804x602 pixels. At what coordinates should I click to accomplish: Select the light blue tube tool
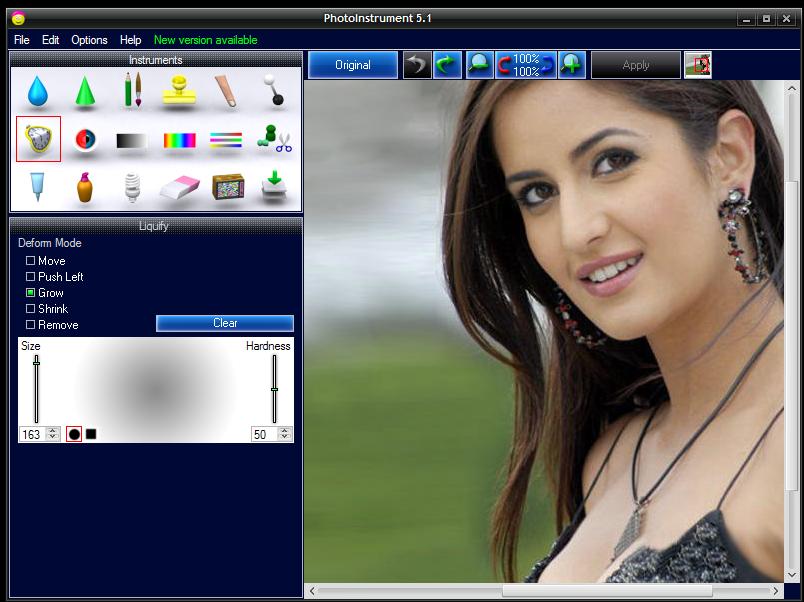pos(37,187)
